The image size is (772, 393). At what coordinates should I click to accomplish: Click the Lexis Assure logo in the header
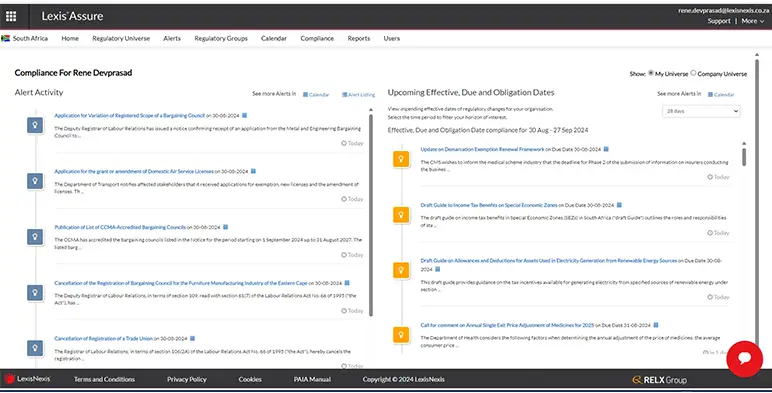[x=72, y=16]
